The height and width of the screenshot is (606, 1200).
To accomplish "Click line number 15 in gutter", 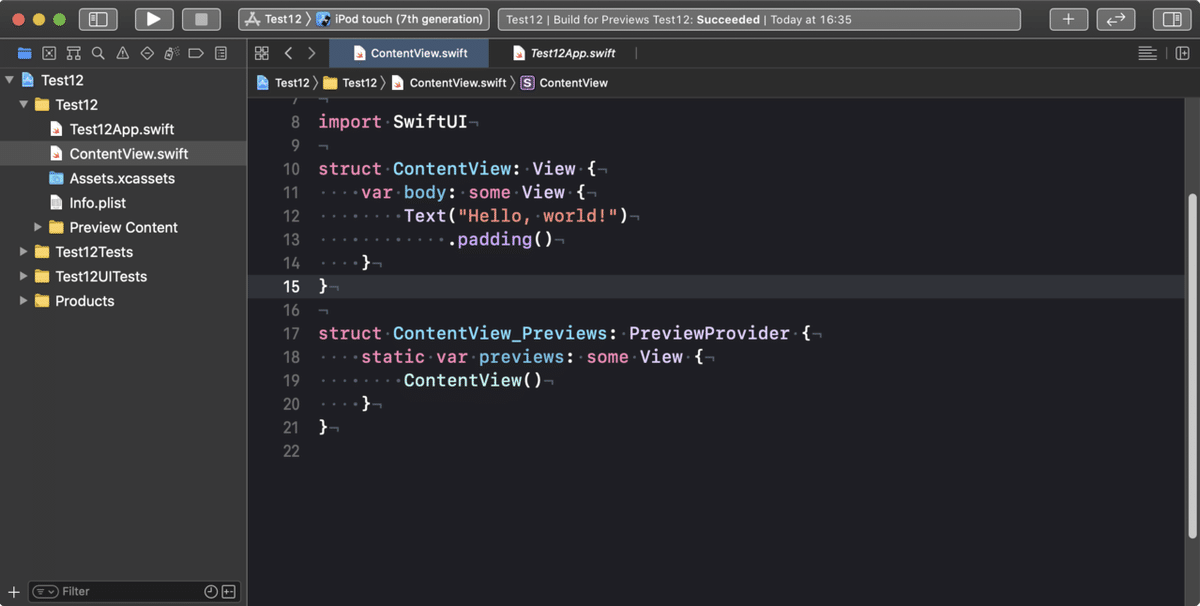I will pyautogui.click(x=291, y=286).
